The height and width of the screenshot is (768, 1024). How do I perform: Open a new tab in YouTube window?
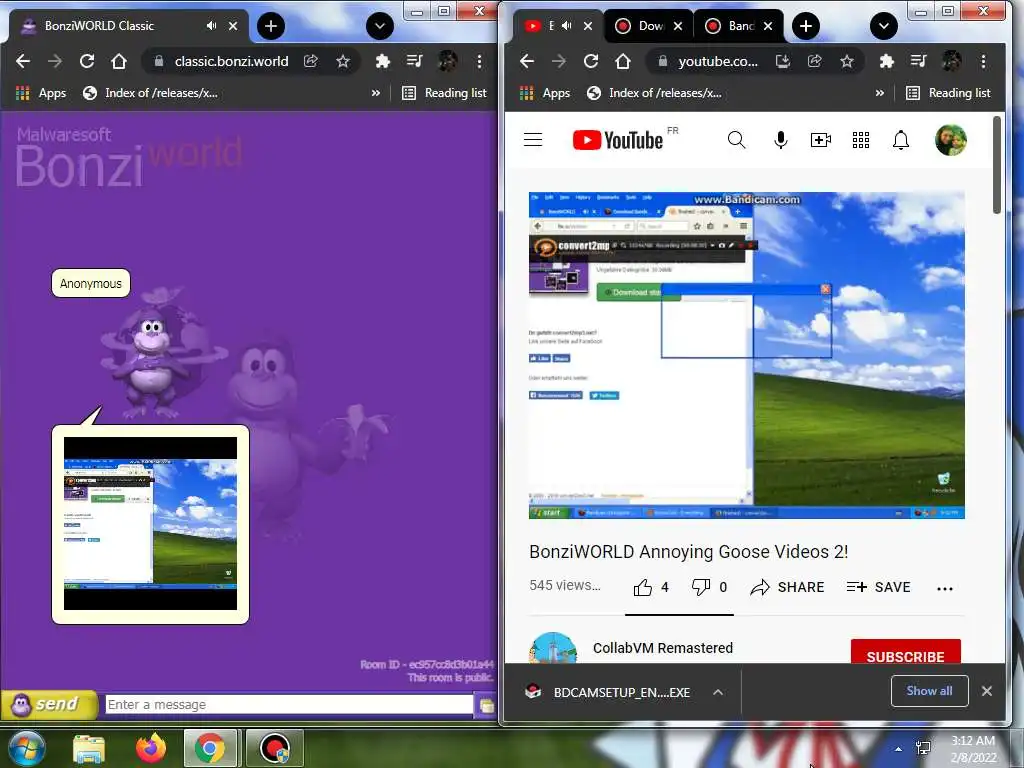(806, 26)
